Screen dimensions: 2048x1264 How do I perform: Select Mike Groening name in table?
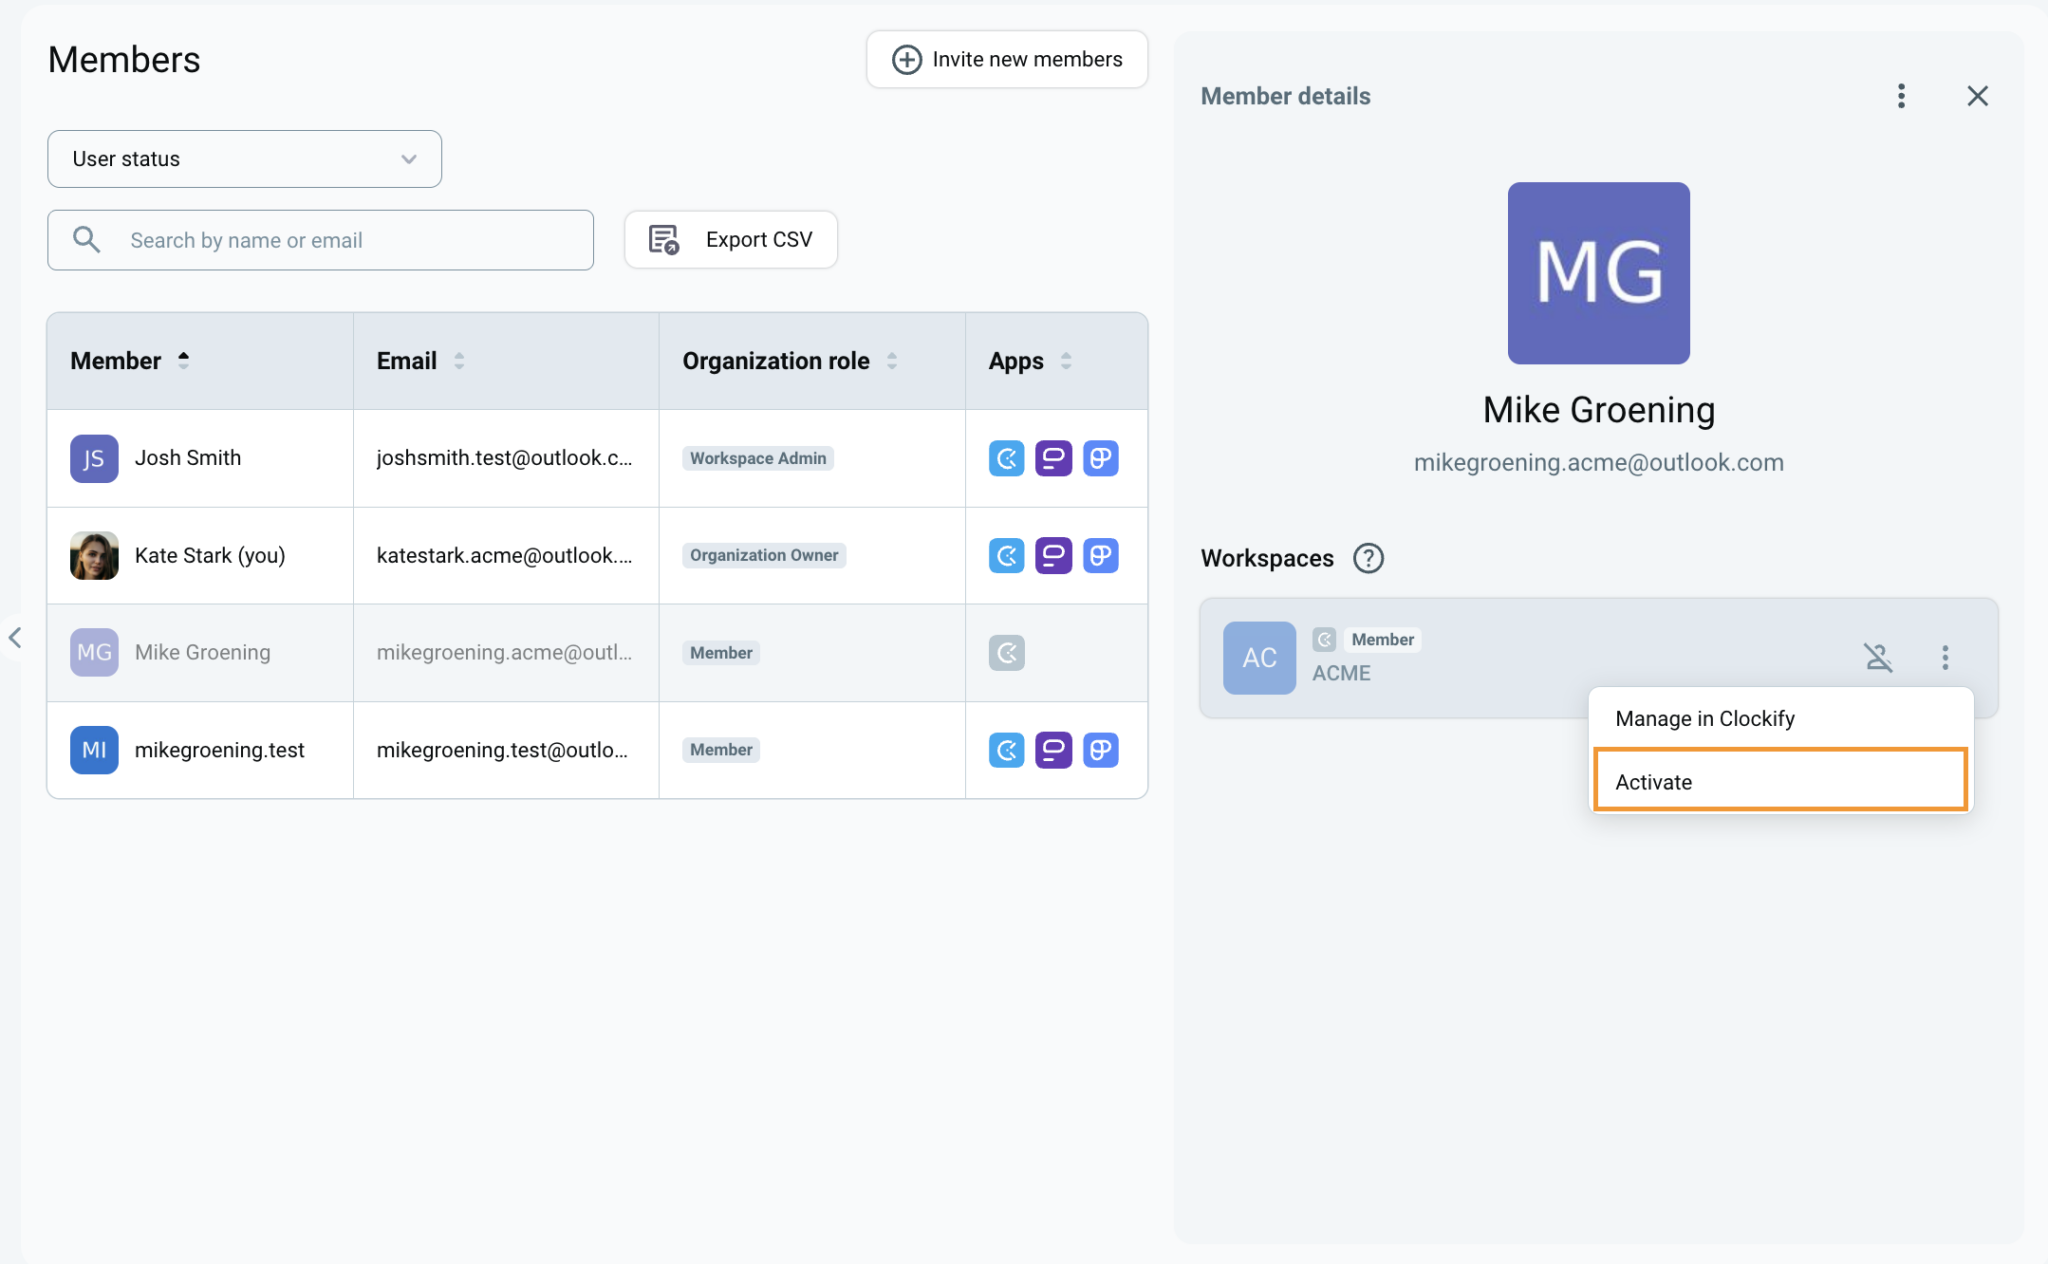[203, 652]
